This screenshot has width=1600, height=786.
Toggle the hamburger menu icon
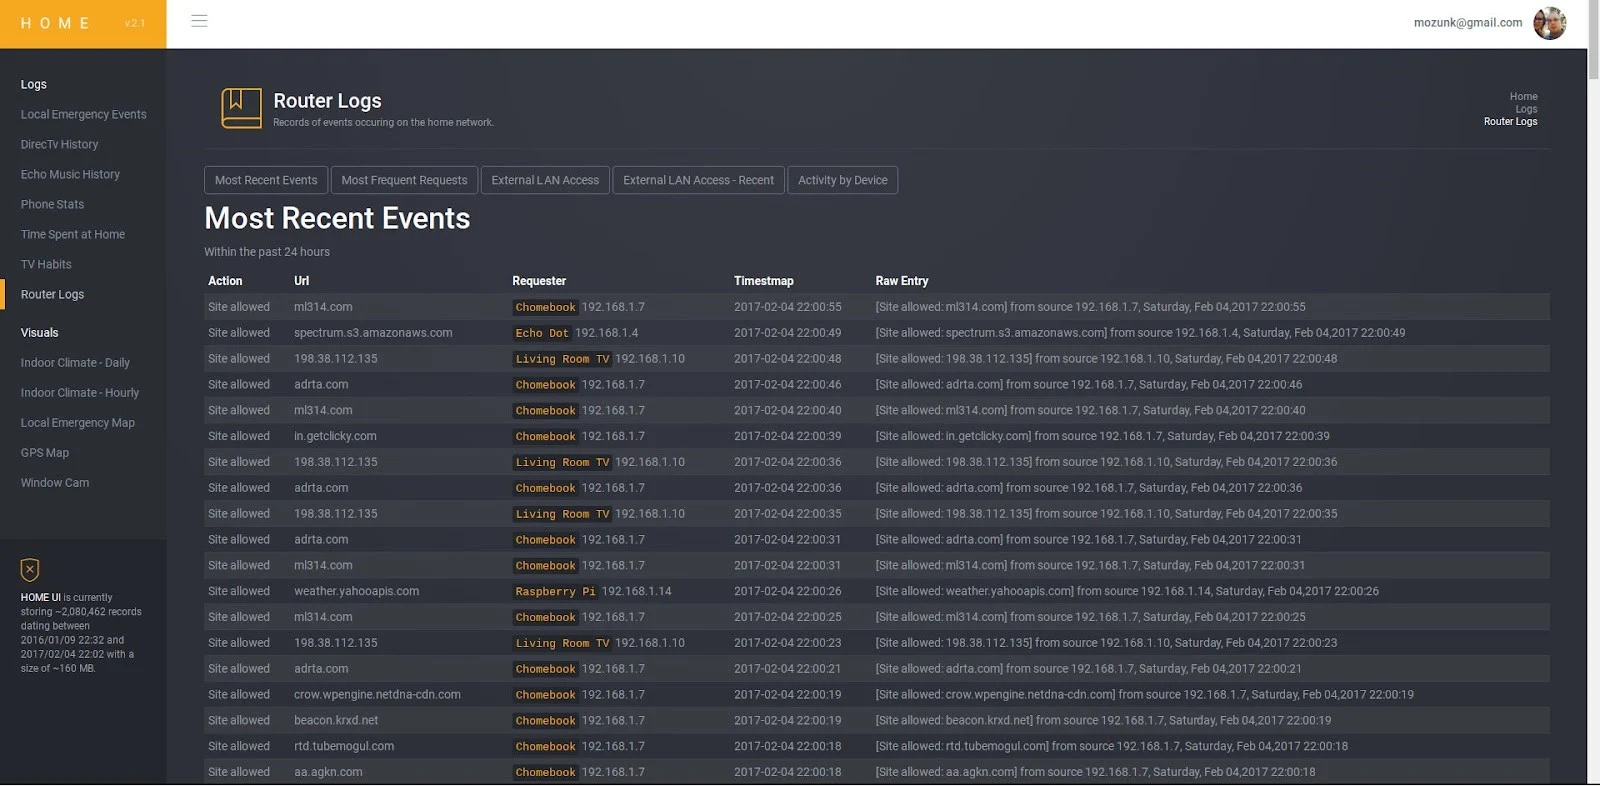coord(199,21)
